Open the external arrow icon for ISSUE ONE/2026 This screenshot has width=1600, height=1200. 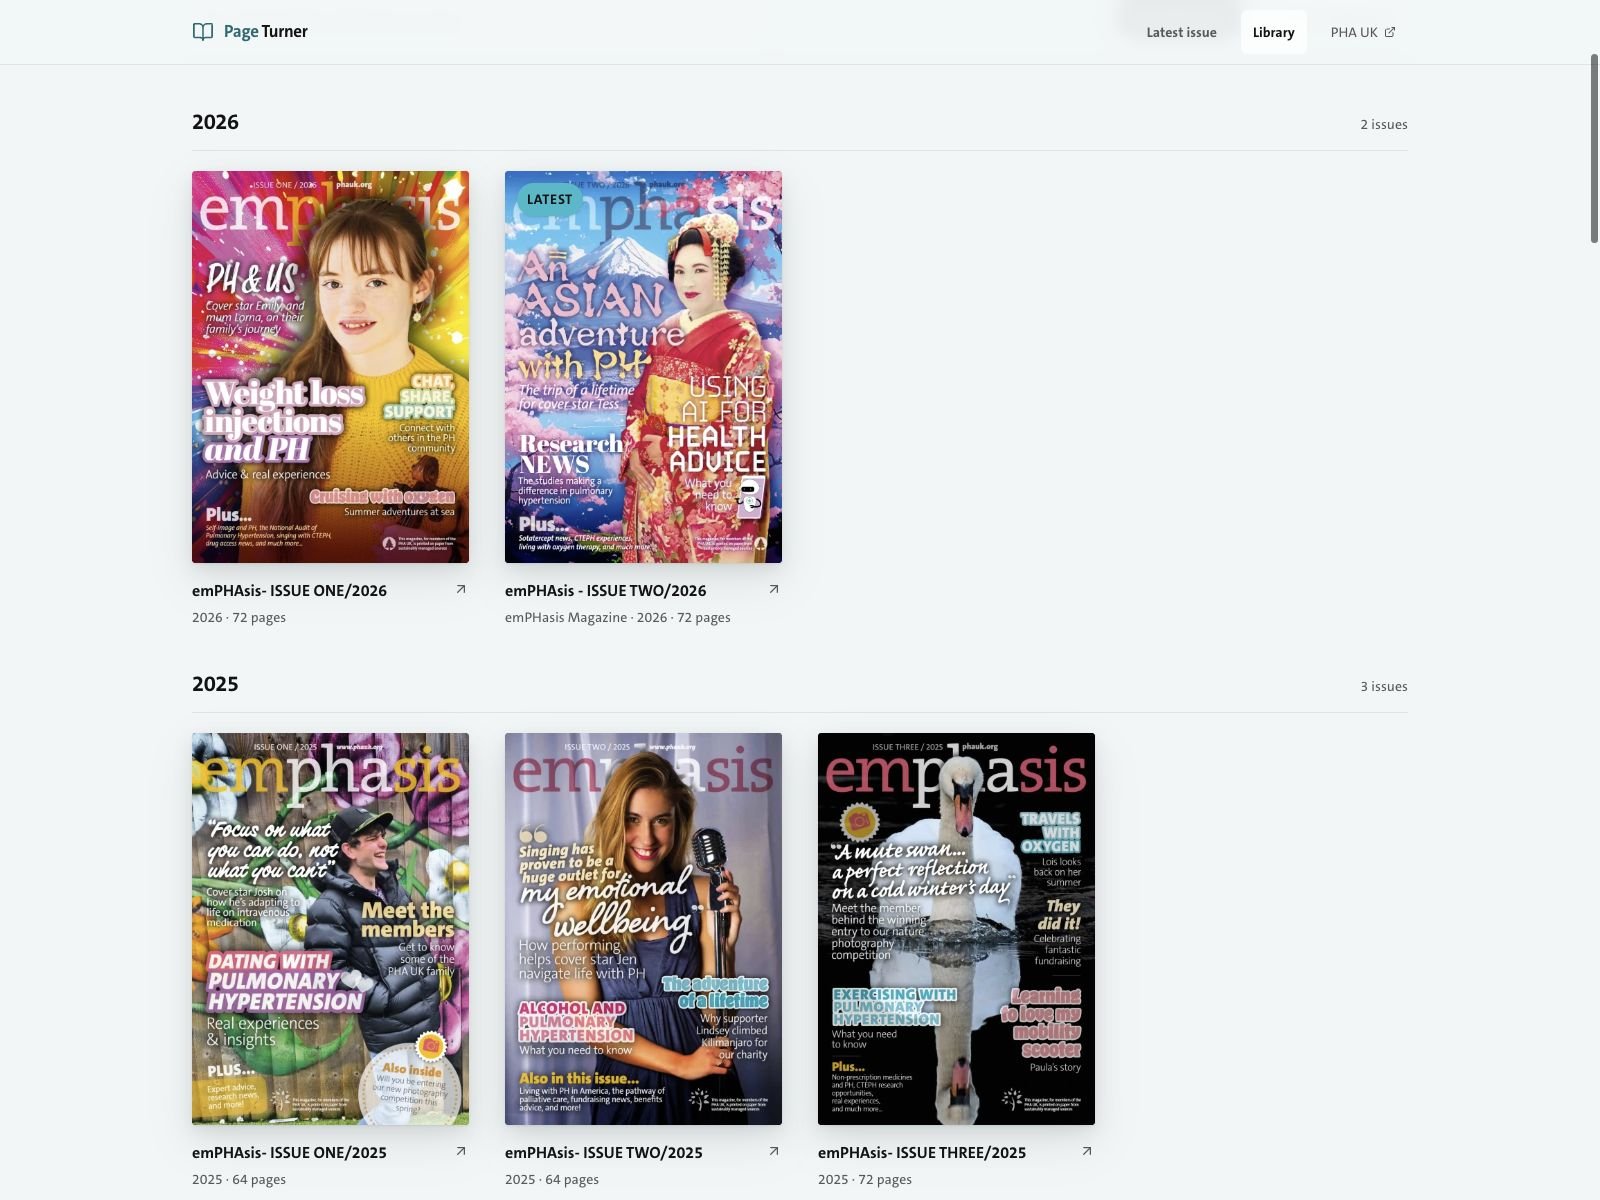tap(461, 589)
